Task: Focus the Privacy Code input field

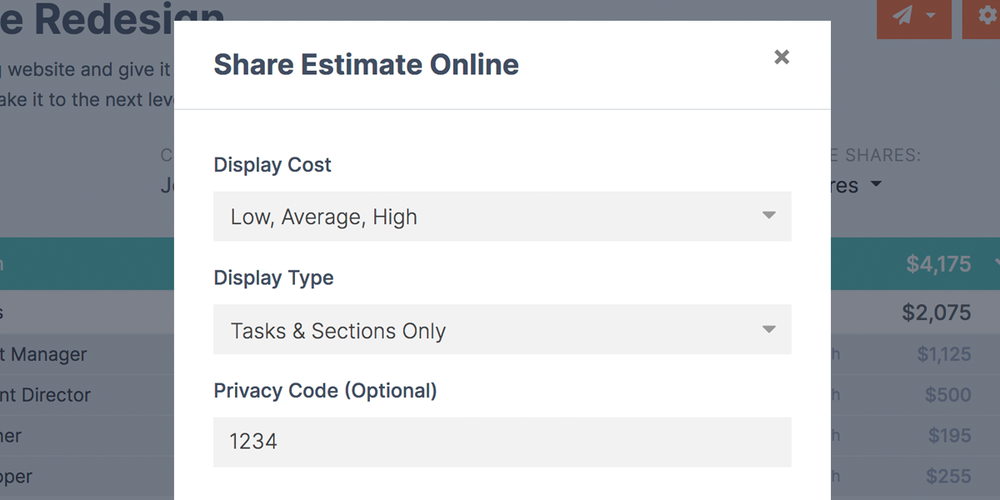Action: tap(502, 441)
